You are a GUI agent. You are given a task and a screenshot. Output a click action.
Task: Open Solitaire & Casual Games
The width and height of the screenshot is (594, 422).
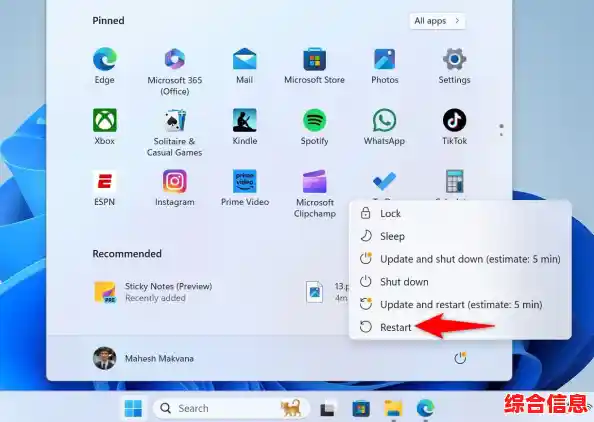click(175, 133)
